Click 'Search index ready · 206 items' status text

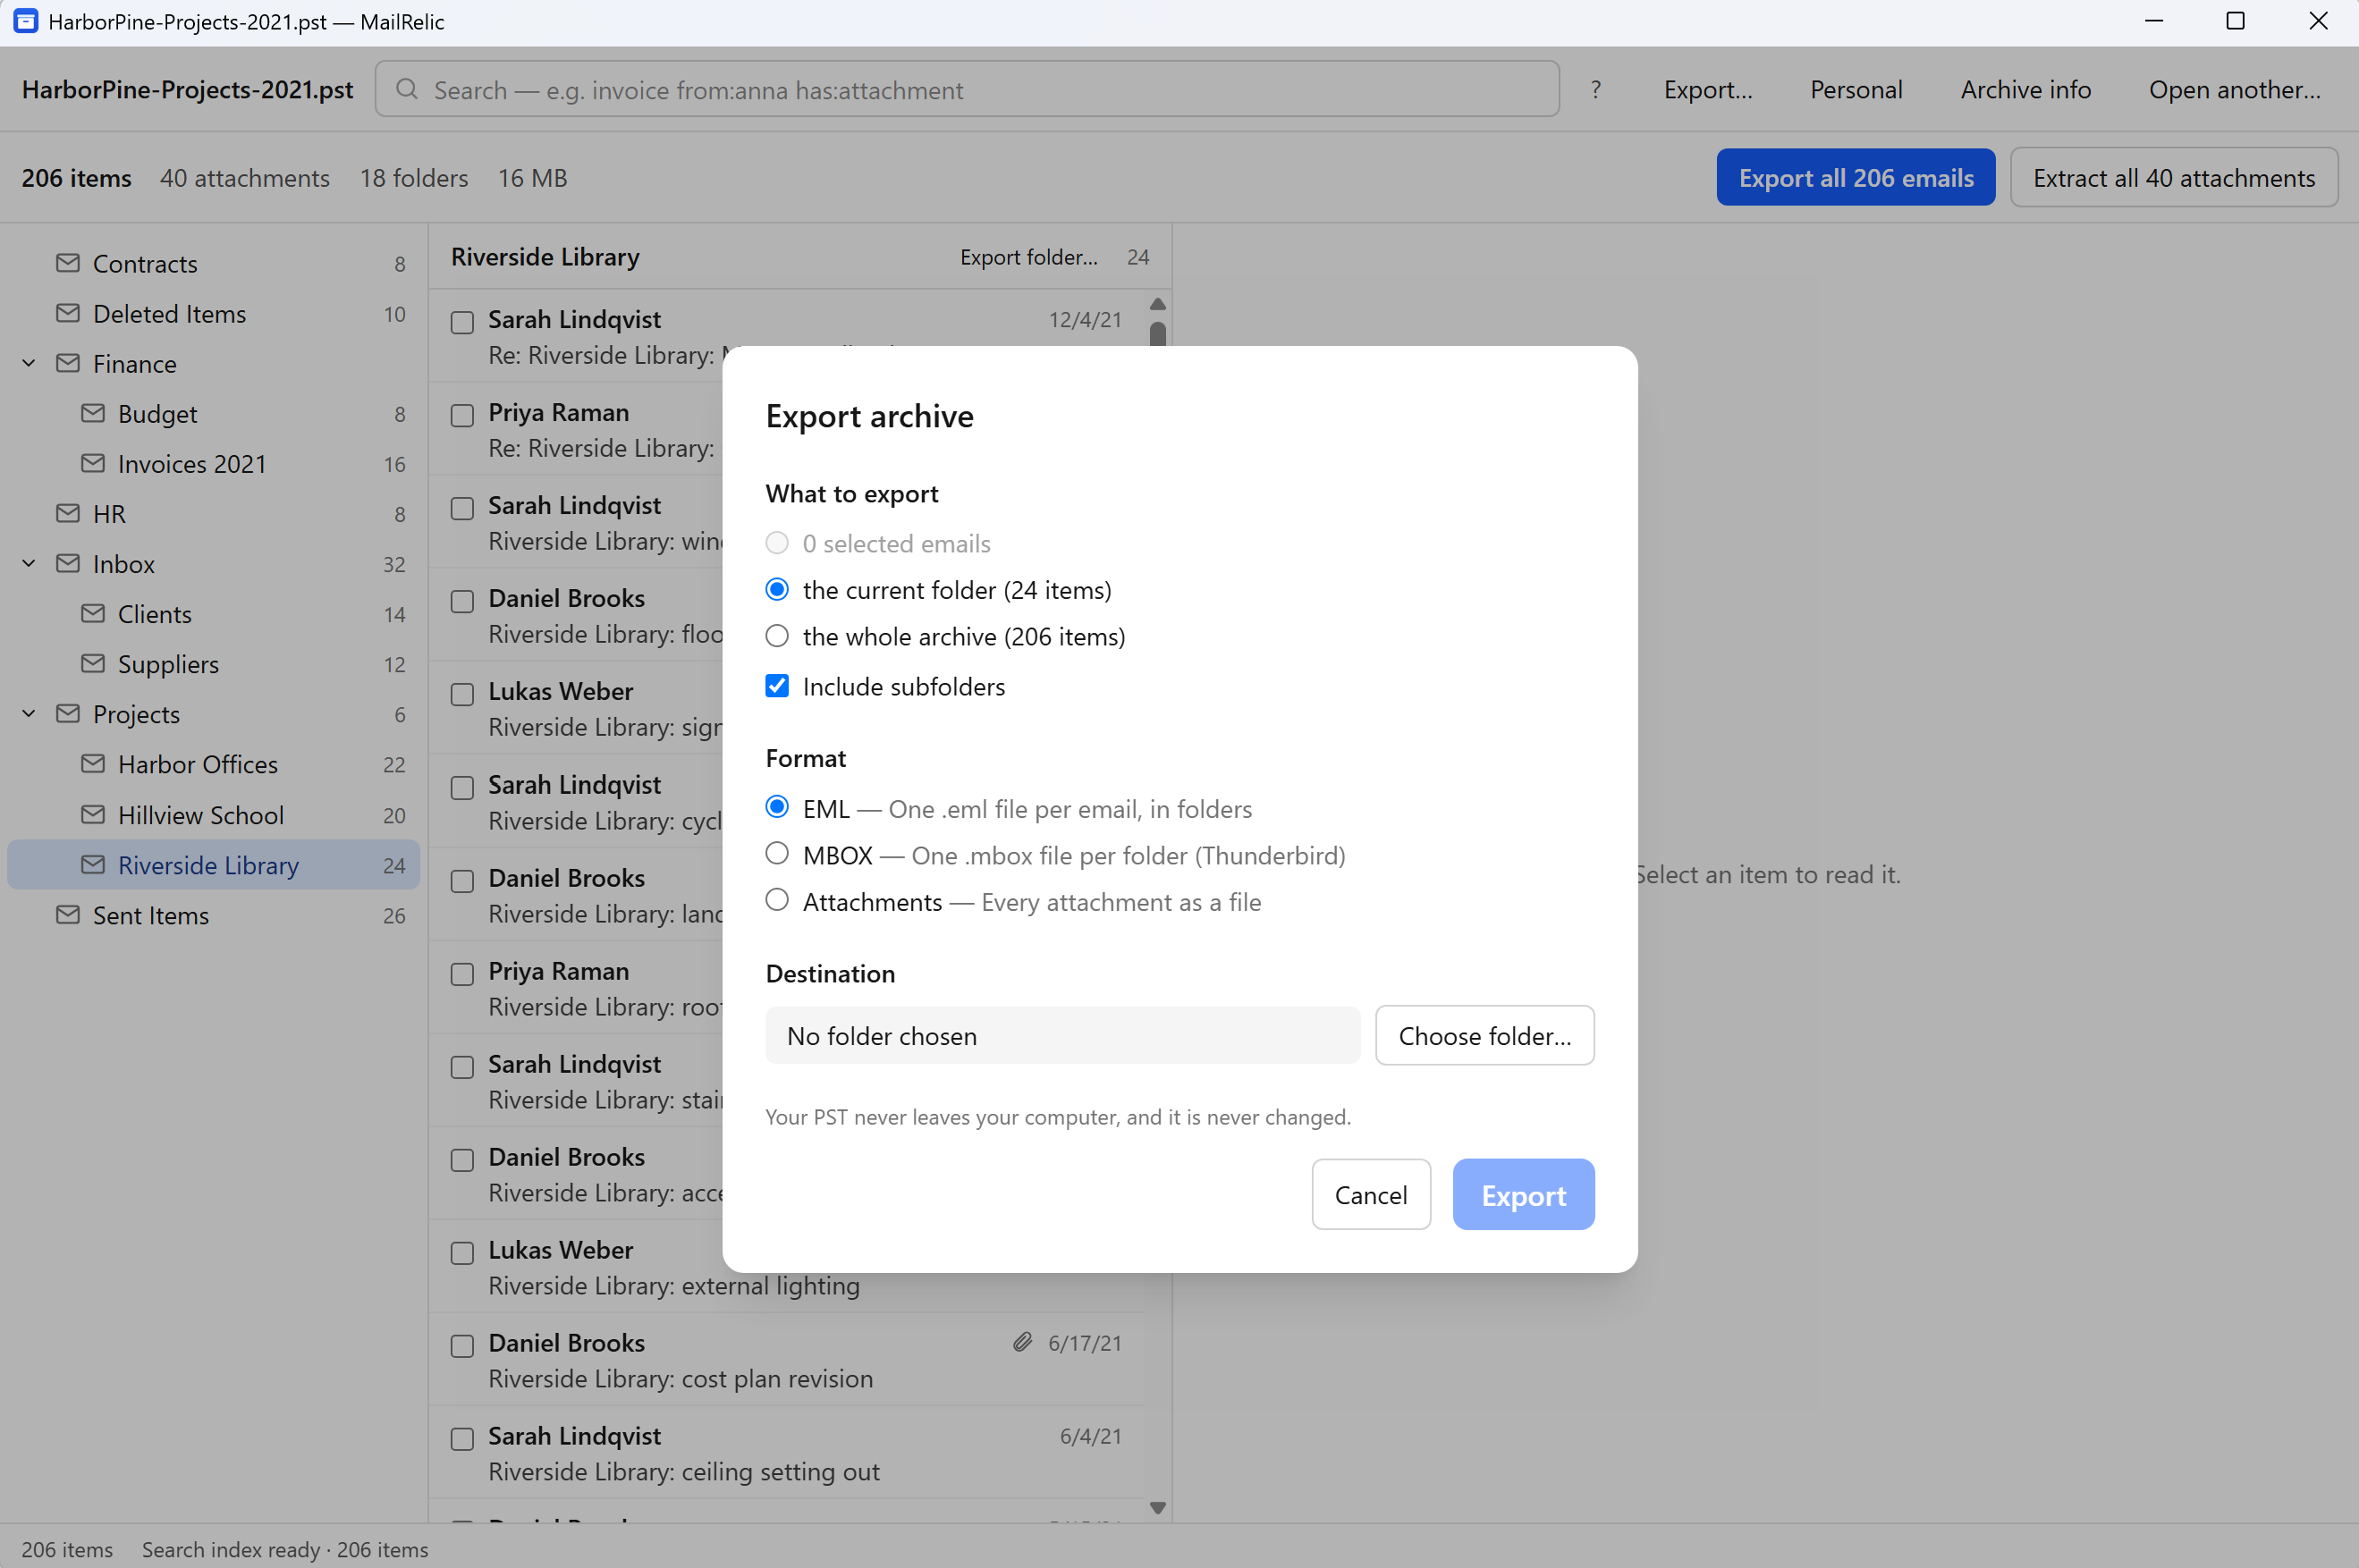[x=285, y=1549]
